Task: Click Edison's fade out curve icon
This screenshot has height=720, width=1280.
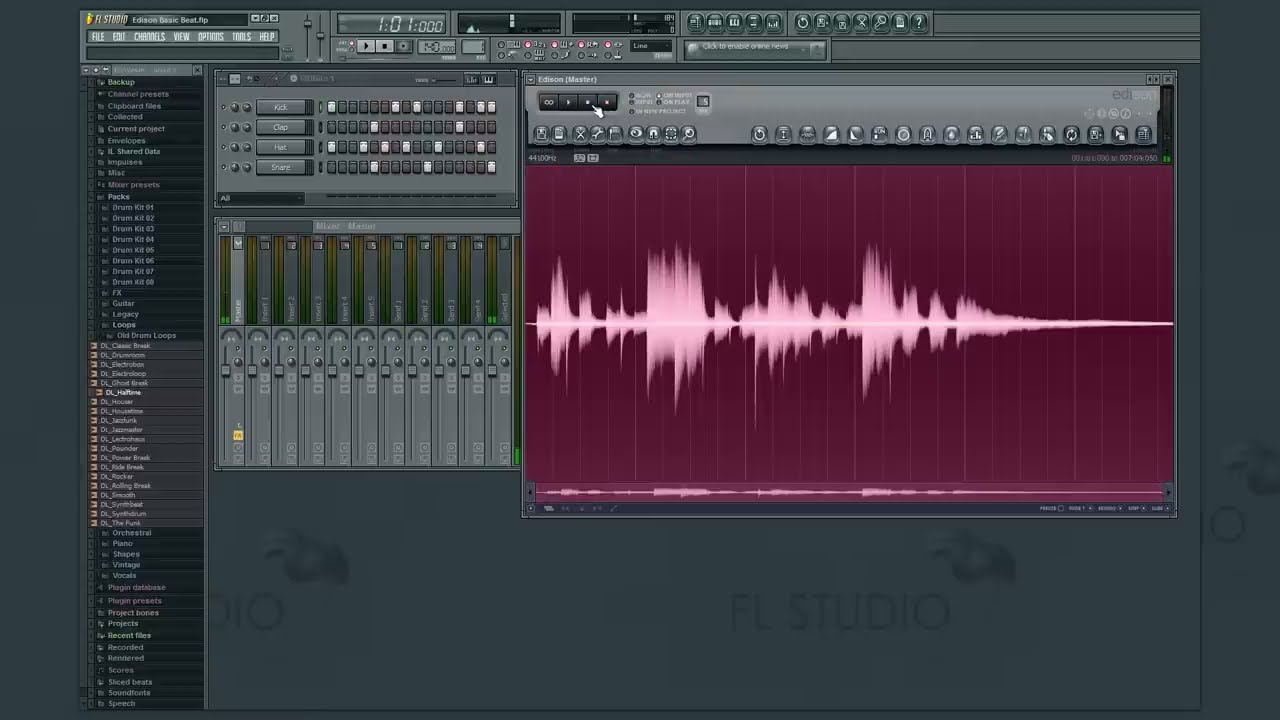Action: (x=855, y=134)
